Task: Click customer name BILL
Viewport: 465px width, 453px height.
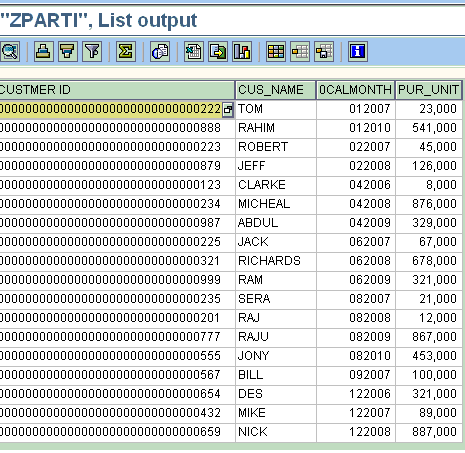Action: (x=251, y=375)
